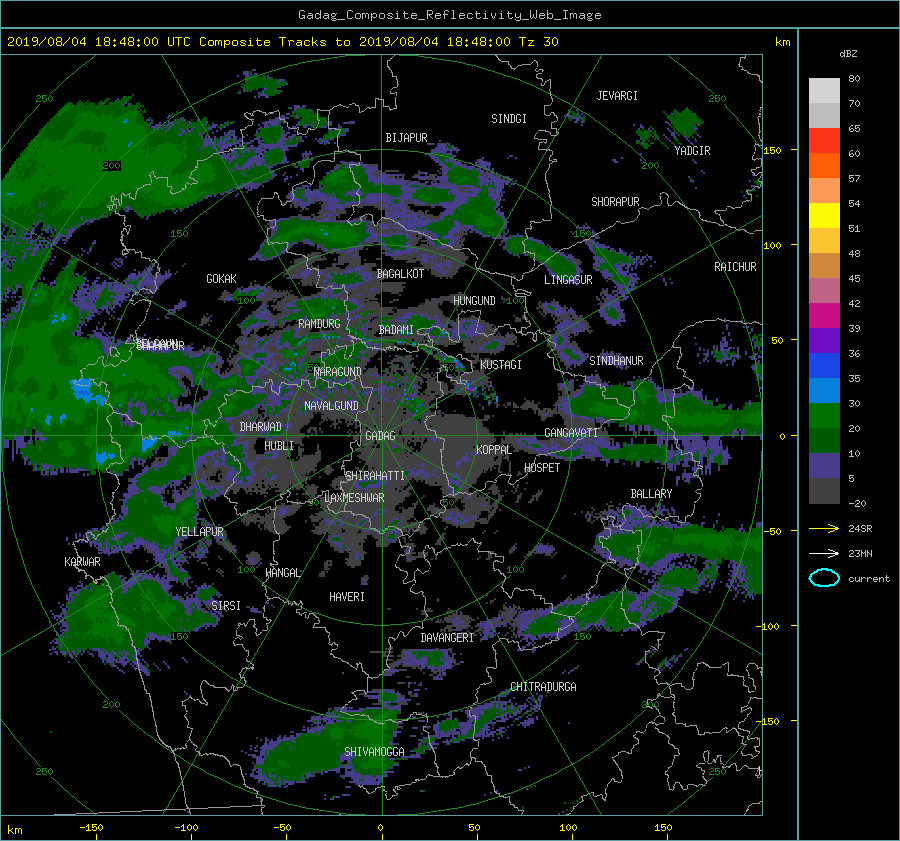Click the NARAGUND label

pyautogui.click(x=337, y=372)
